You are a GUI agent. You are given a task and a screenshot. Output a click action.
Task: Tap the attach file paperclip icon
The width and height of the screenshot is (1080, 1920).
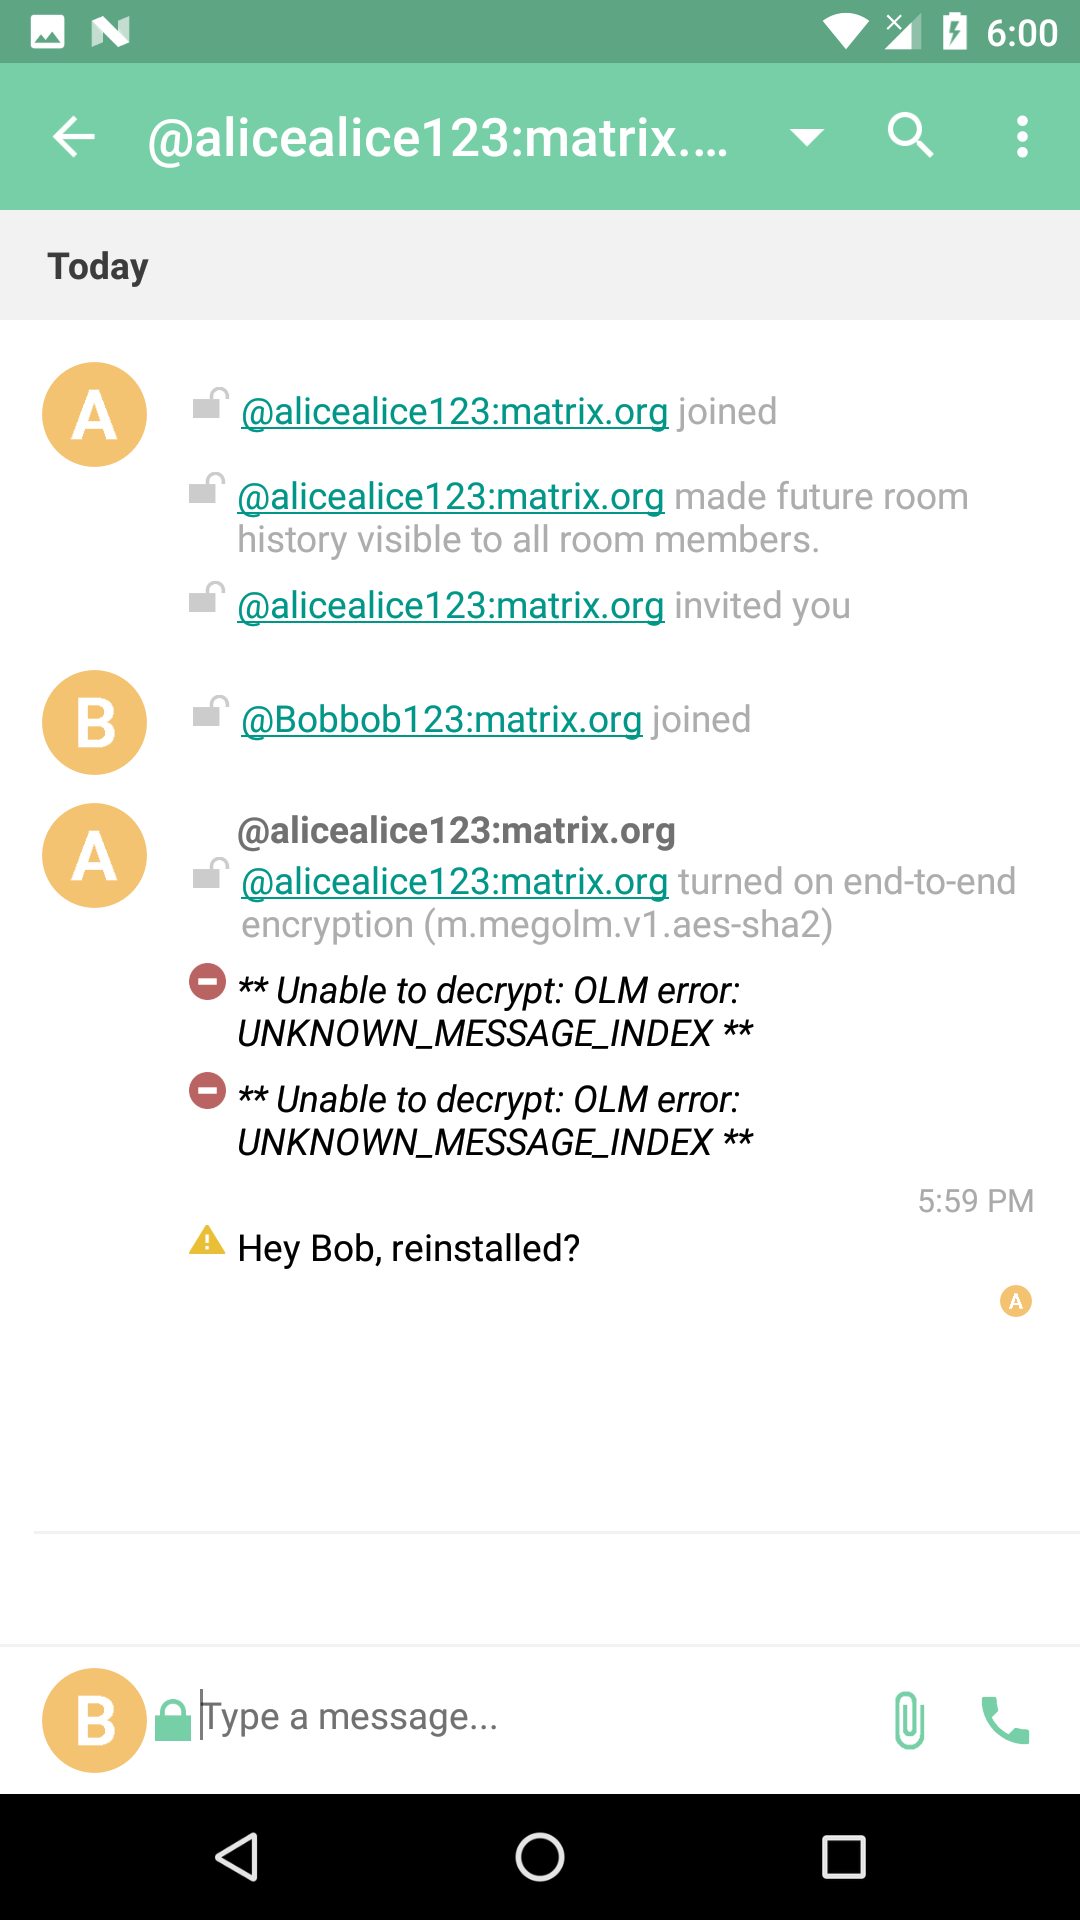(x=909, y=1720)
